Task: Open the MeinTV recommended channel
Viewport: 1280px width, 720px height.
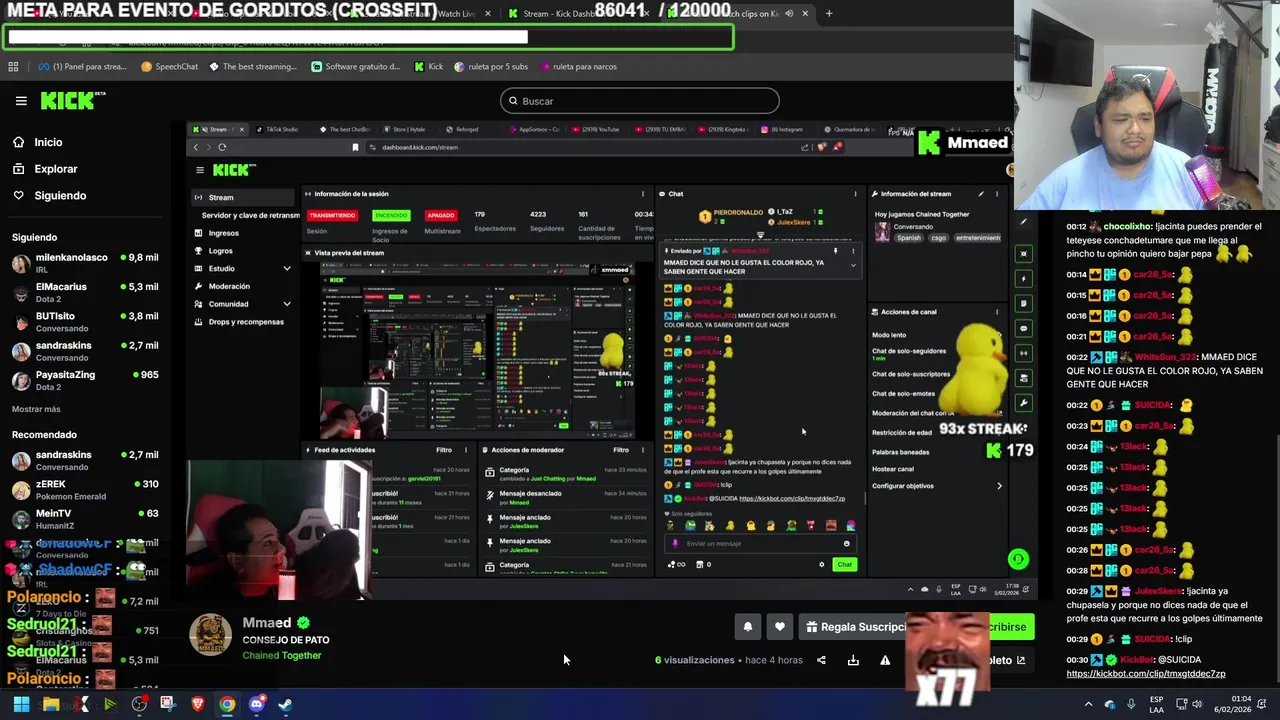Action: (x=85, y=518)
